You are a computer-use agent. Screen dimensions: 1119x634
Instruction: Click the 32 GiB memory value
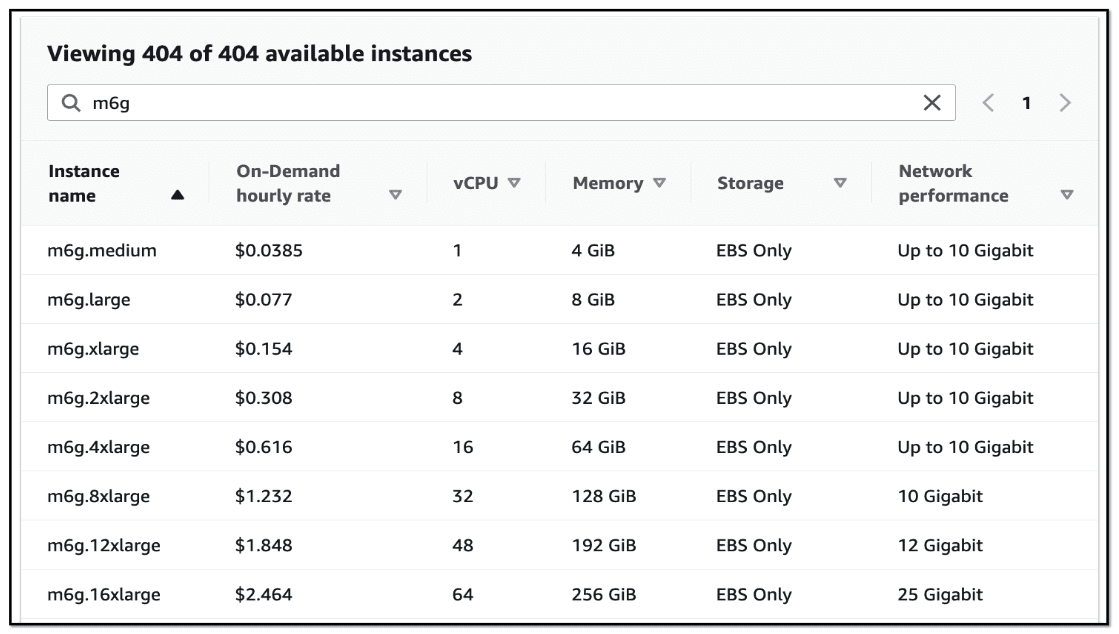coord(599,398)
